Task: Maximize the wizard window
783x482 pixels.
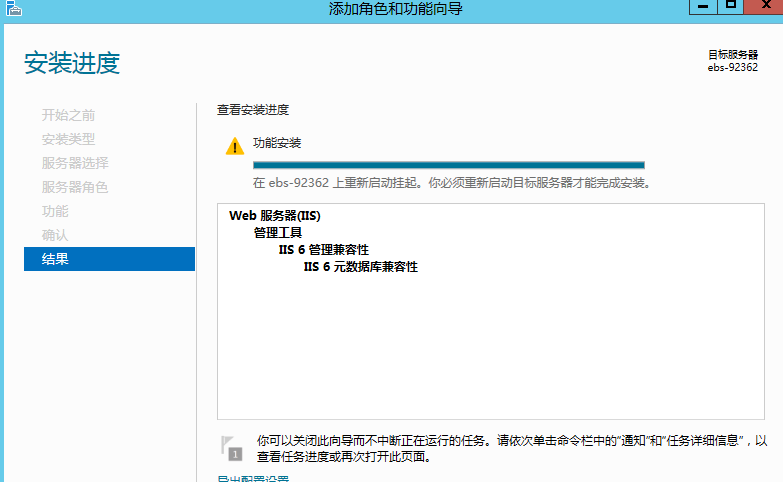Action: click(731, 6)
